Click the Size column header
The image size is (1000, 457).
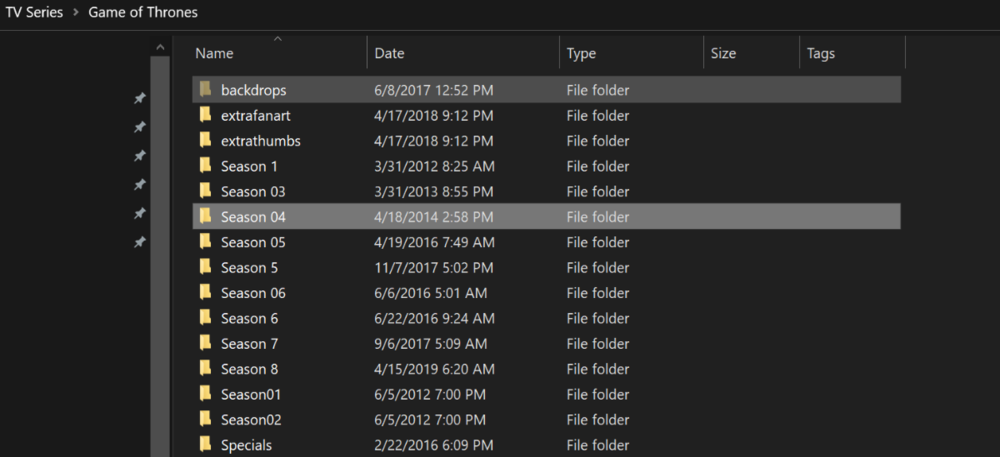pyautogui.click(x=723, y=53)
